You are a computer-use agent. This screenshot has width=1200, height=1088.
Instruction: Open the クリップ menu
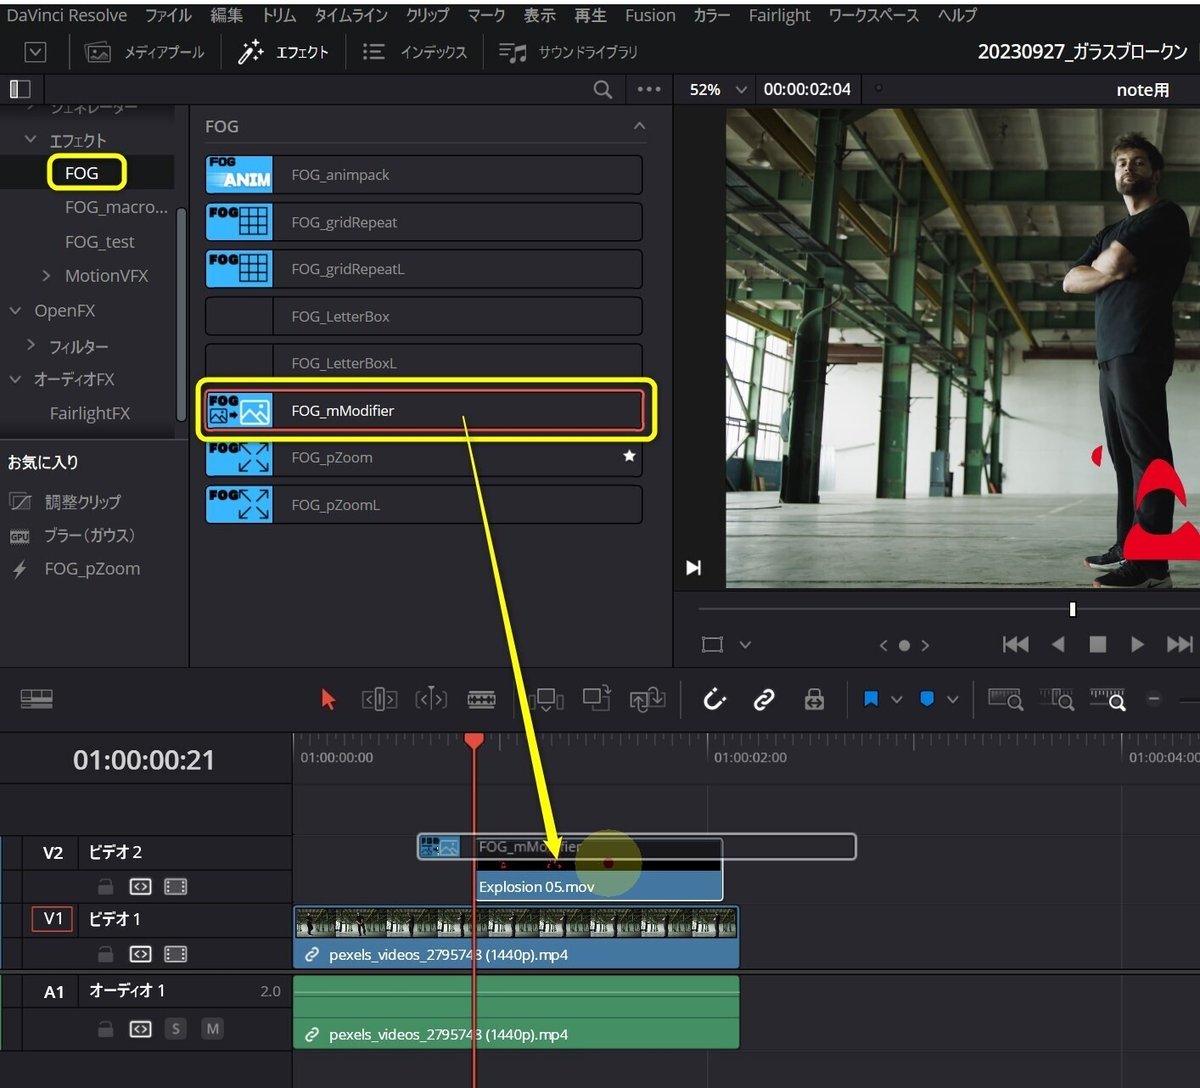pyautogui.click(x=428, y=15)
